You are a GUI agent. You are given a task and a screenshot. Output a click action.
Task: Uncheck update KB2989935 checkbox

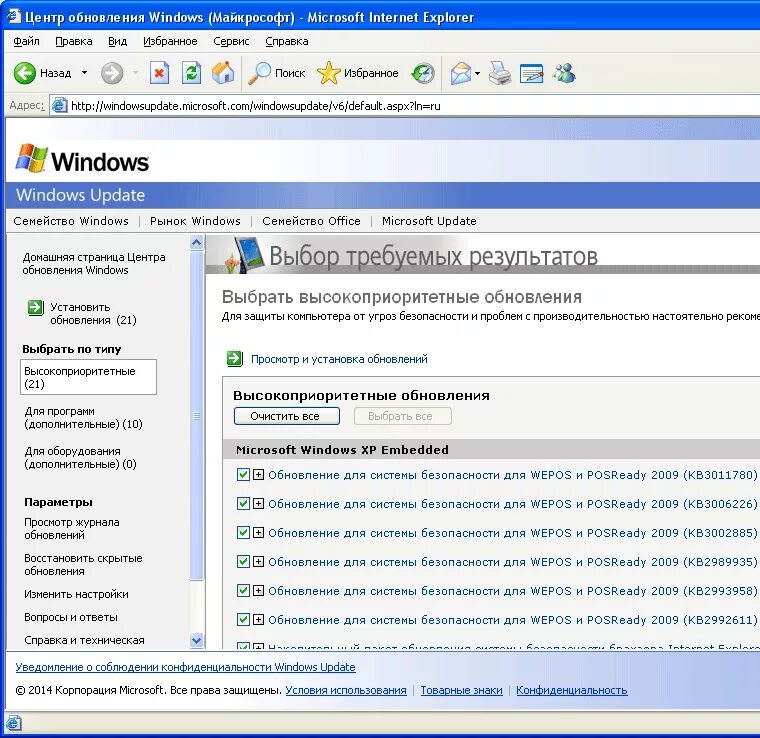coord(243,562)
